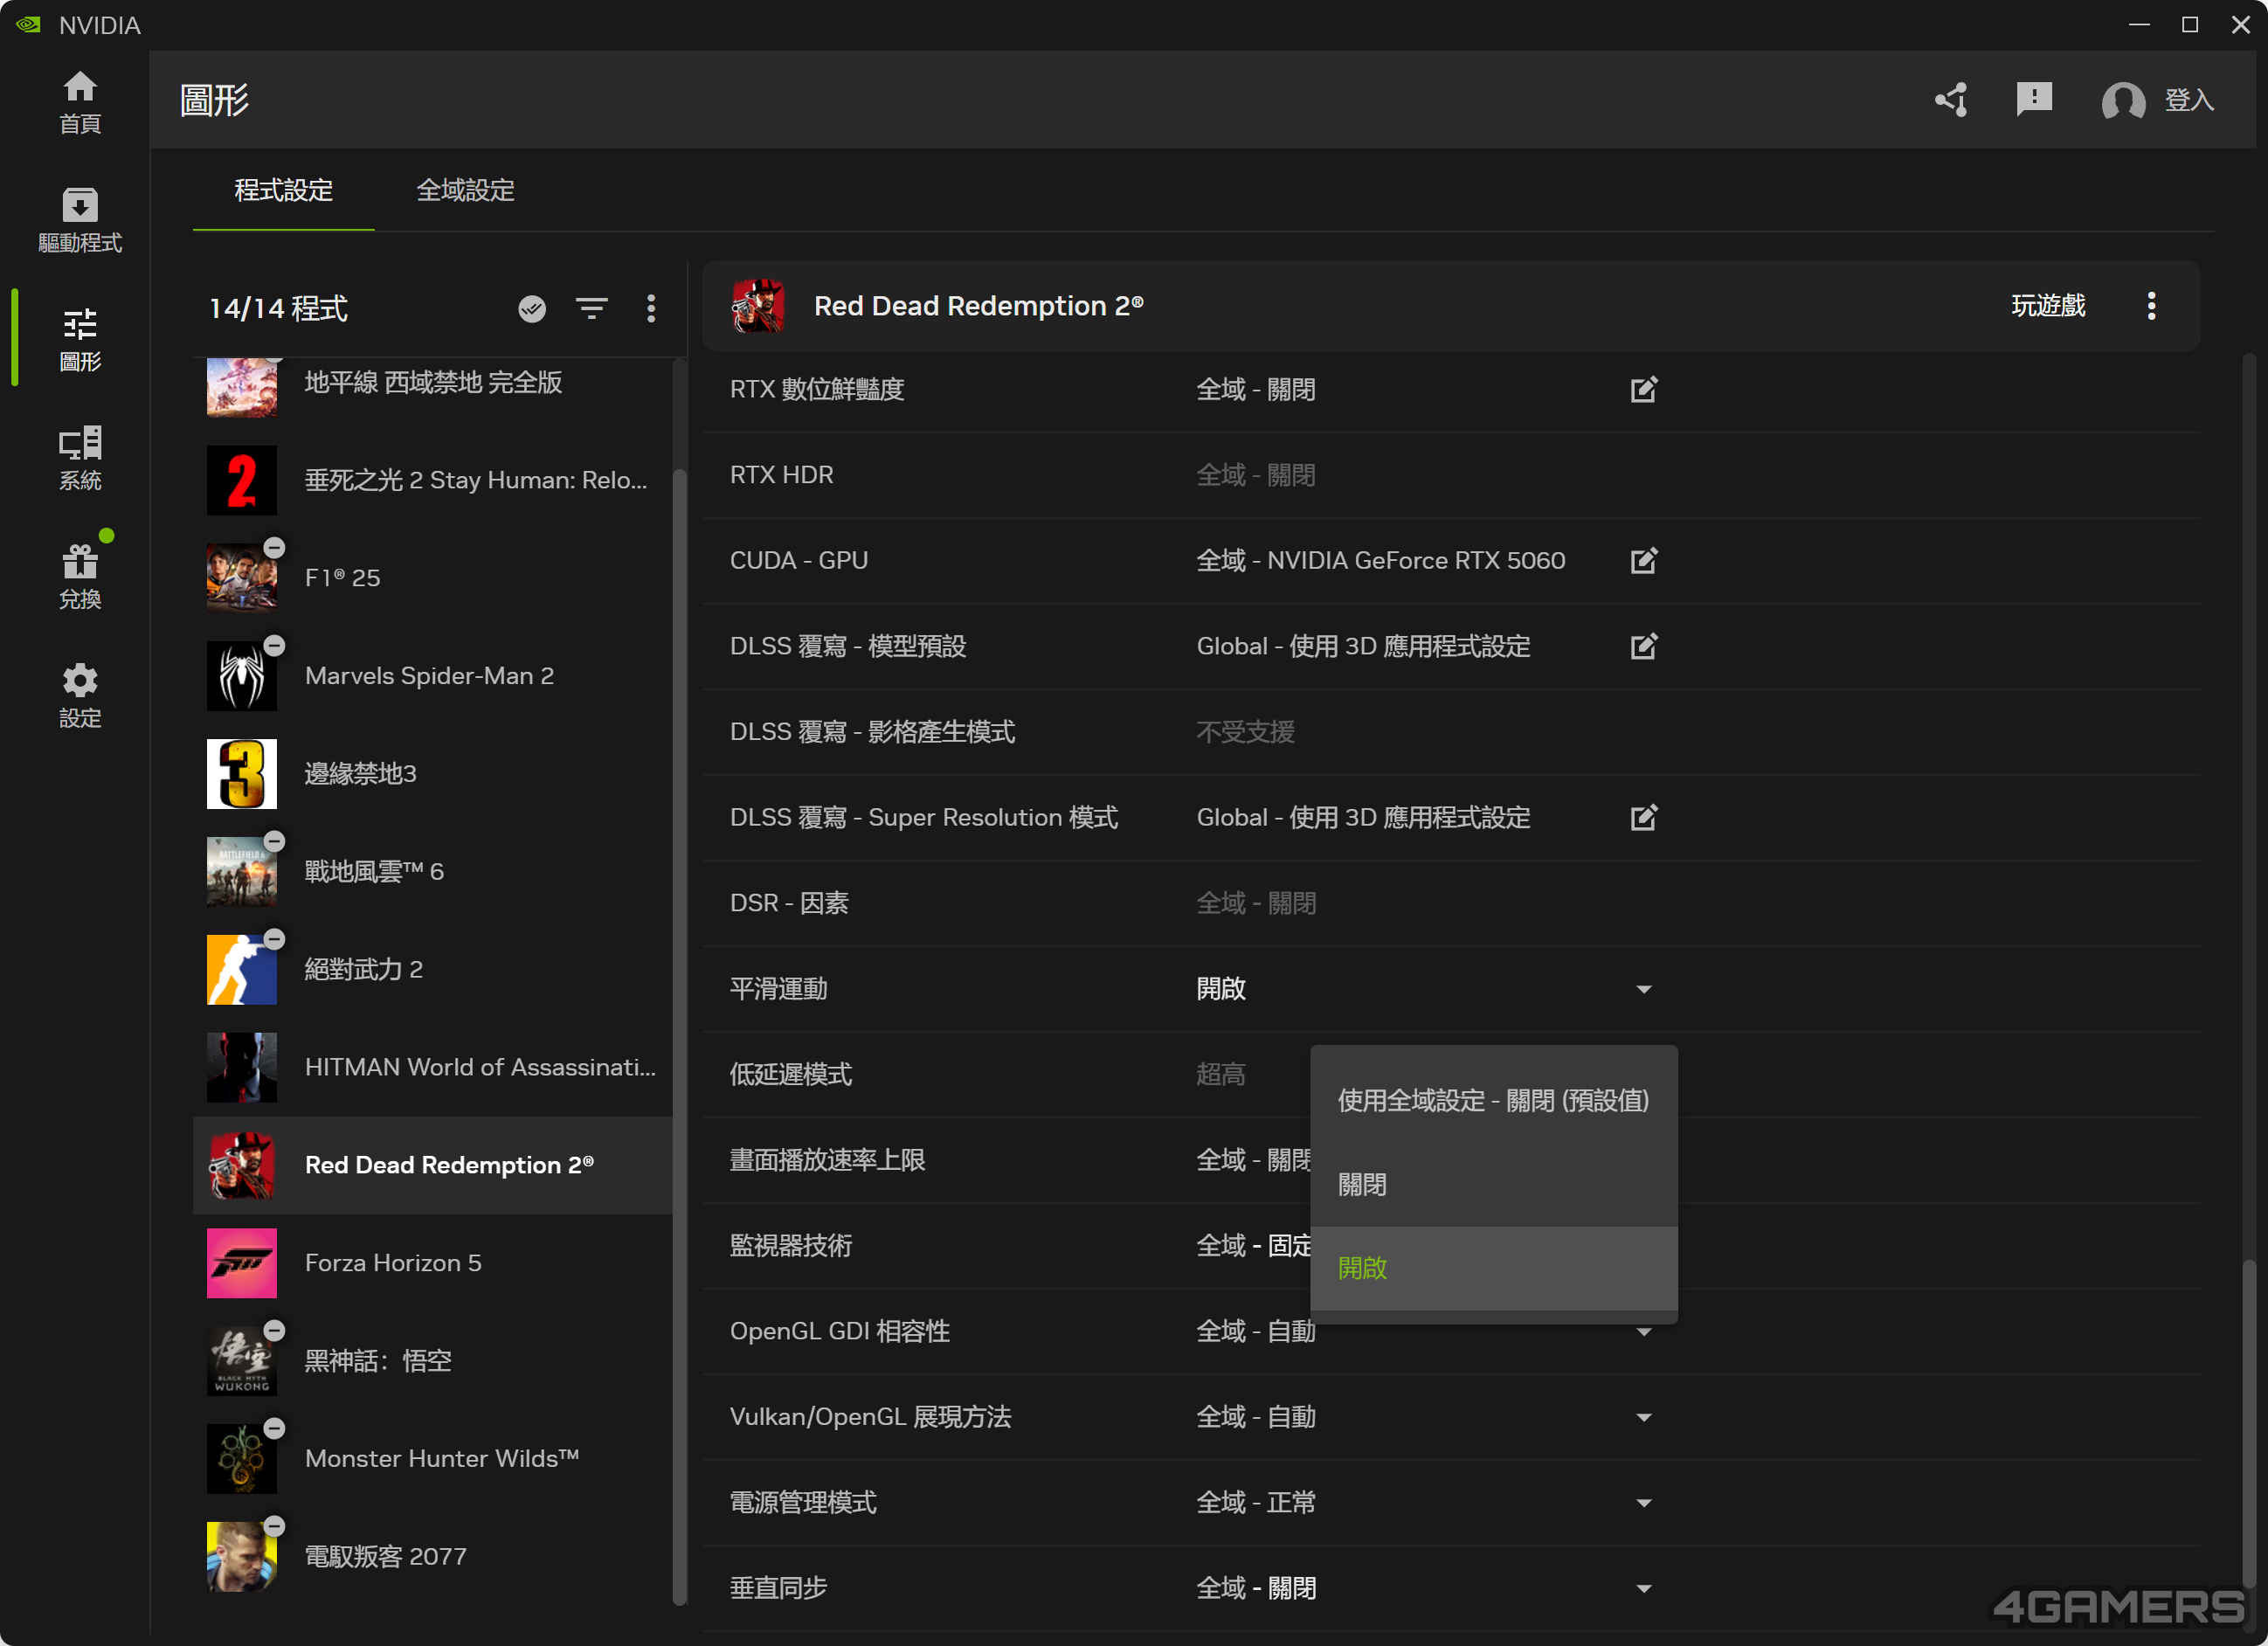Click the feedback notification icon
The width and height of the screenshot is (2268, 1646).
2034,99
